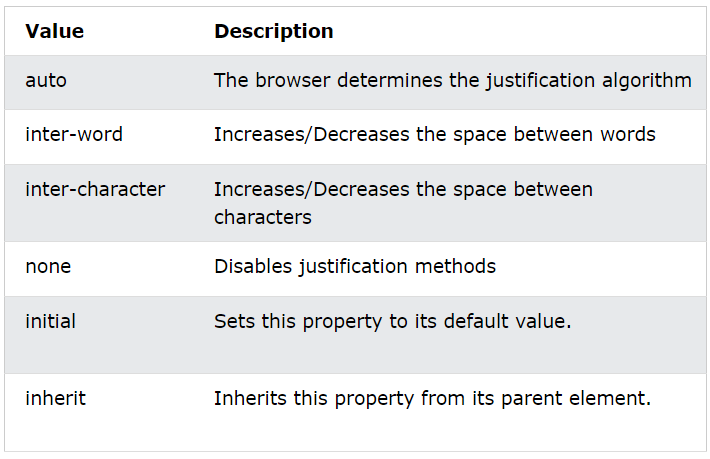Select the none value cell
Image resolution: width=710 pixels, height=459 pixels.
click(48, 266)
